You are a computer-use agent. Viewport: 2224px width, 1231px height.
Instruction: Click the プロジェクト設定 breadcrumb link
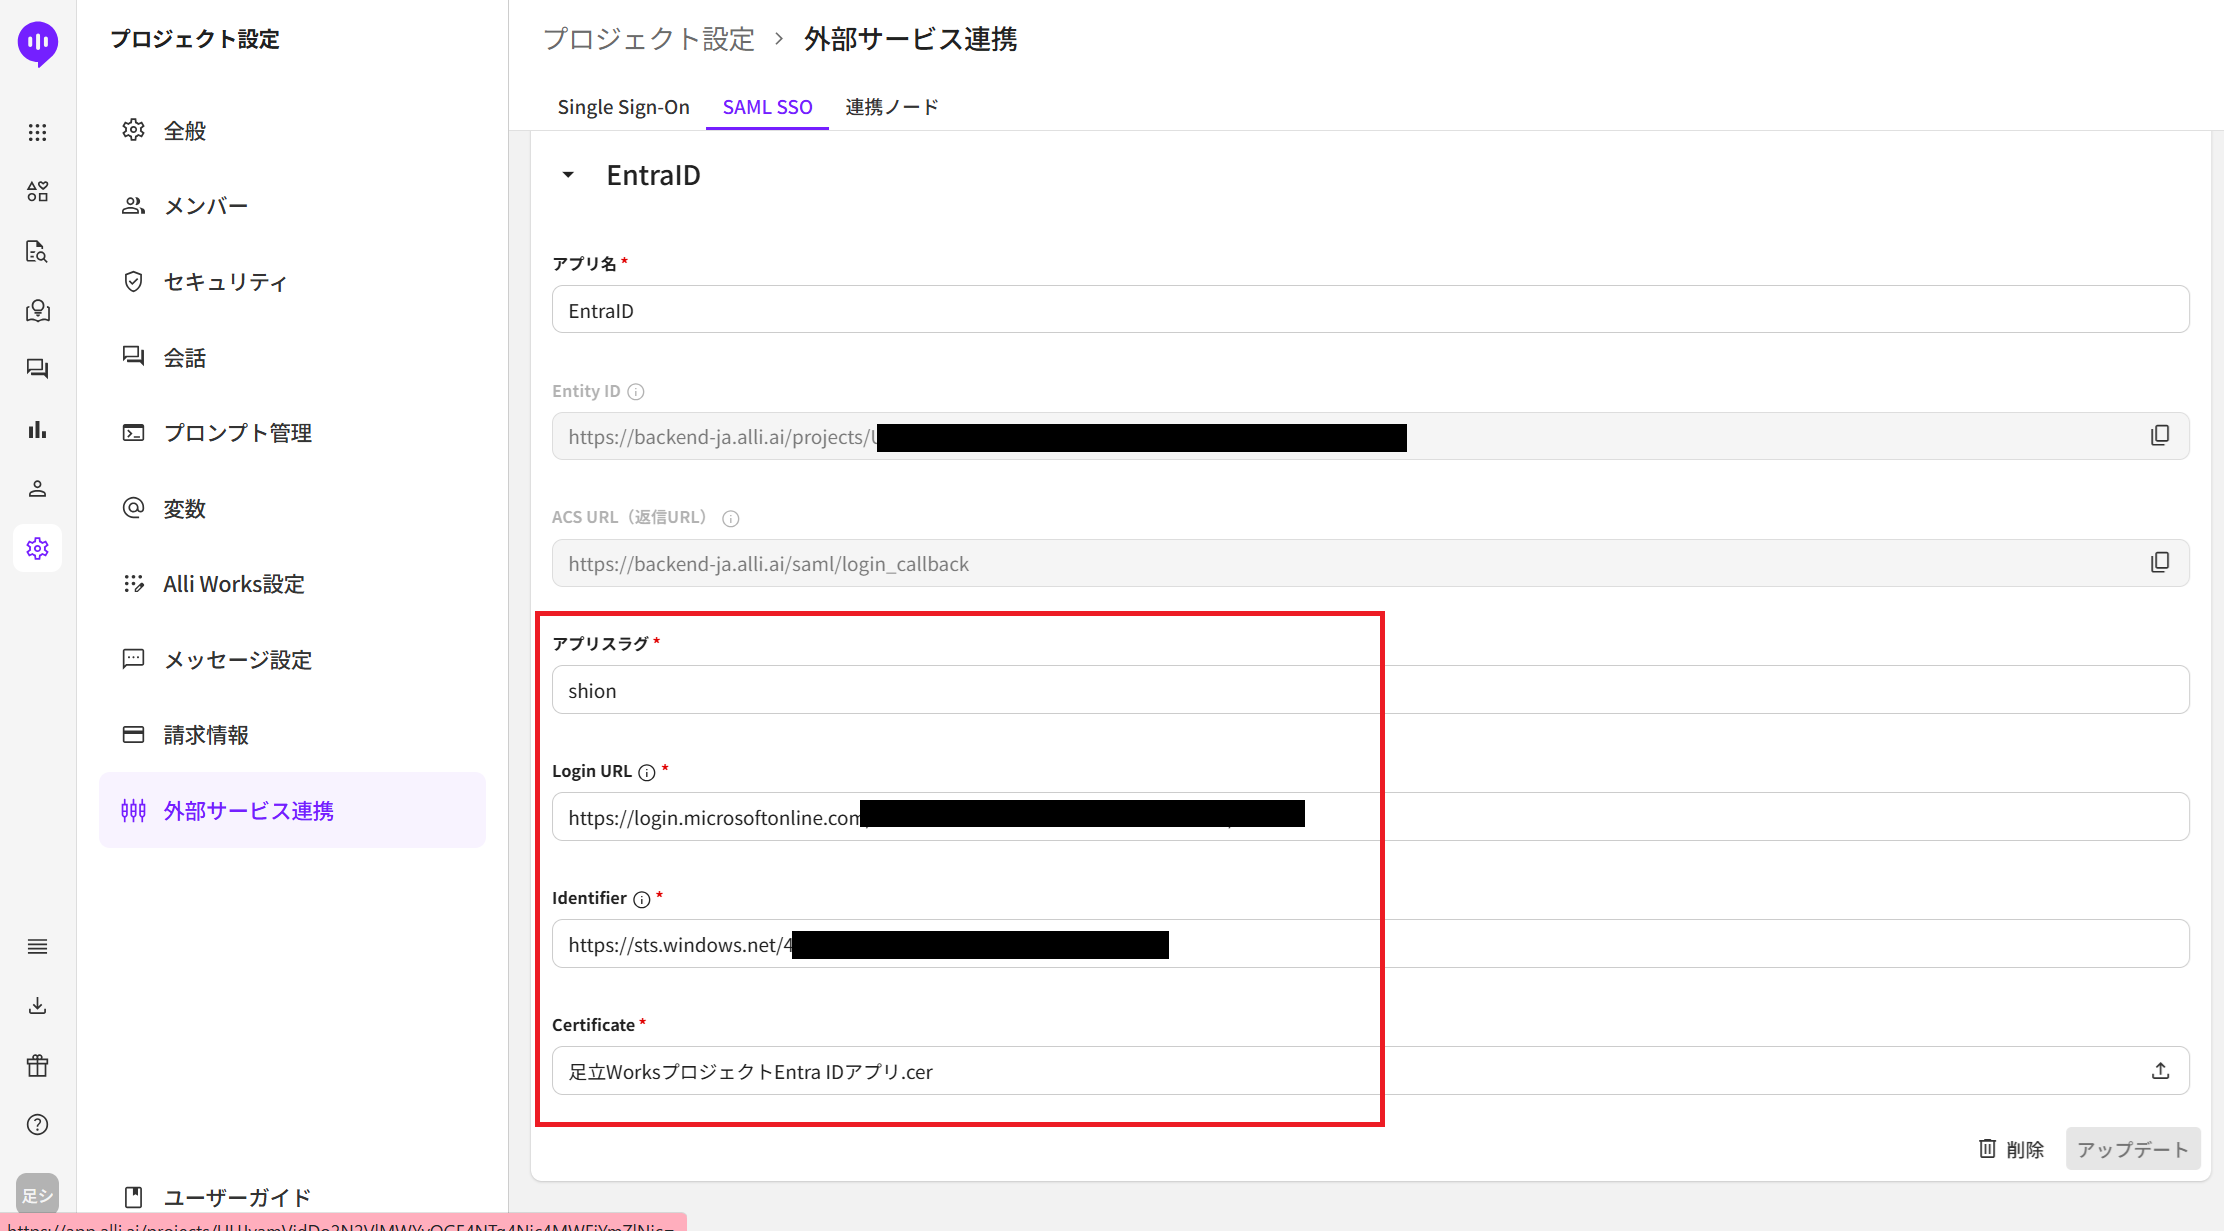tap(648, 39)
